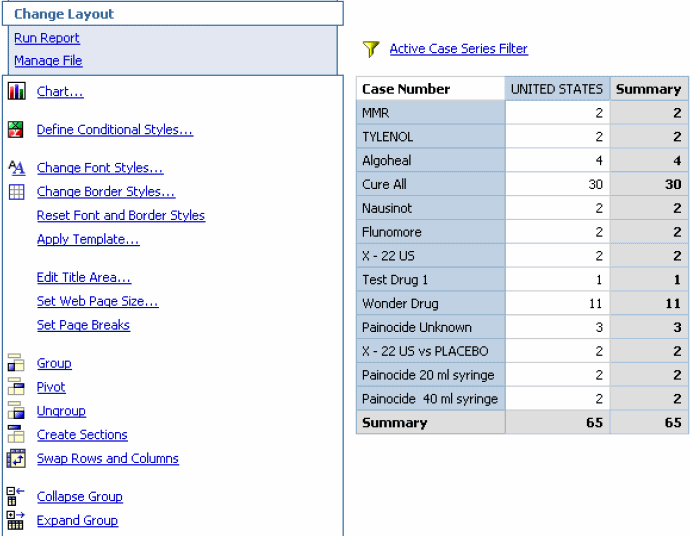Click Reset Font and Border Styles
The image size is (690, 536).
[x=121, y=215]
